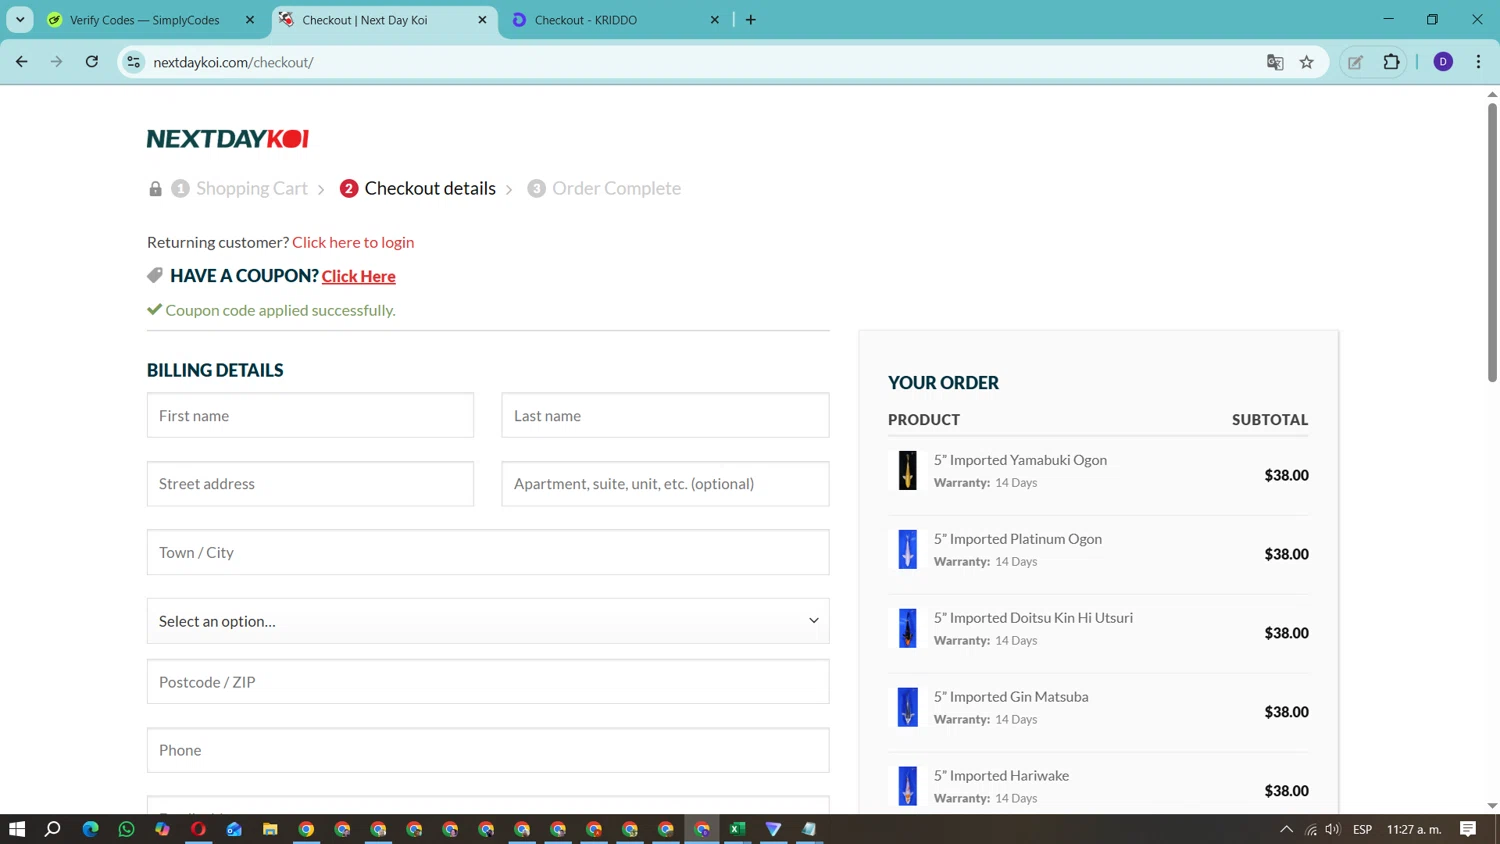1500x844 pixels.
Task: Close the Checkout Next Day Koi tab
Action: click(x=482, y=20)
